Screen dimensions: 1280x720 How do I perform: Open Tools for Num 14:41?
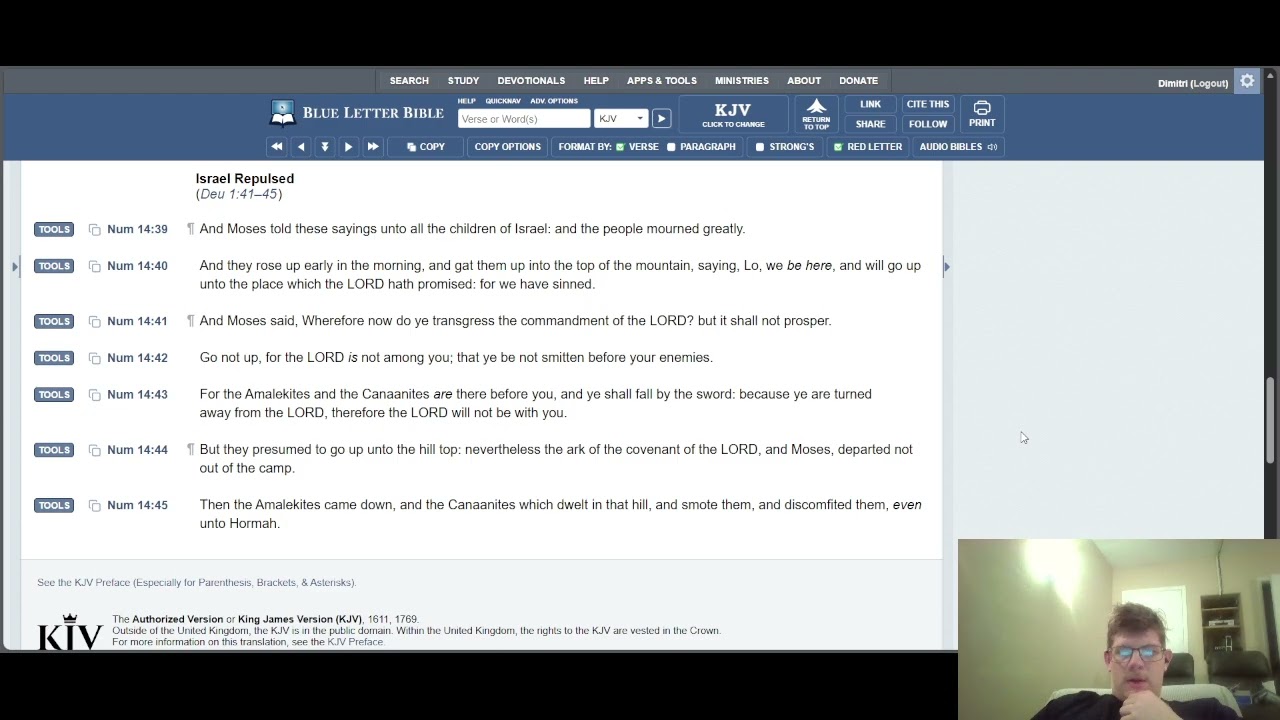coord(54,321)
